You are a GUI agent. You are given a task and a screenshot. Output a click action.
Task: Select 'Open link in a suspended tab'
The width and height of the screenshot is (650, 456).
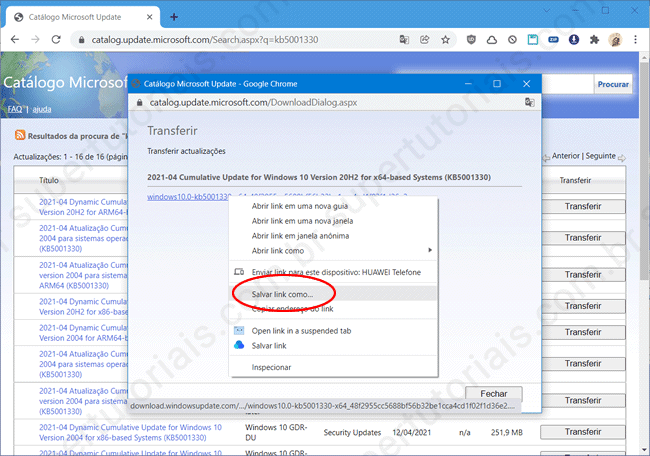point(301,330)
